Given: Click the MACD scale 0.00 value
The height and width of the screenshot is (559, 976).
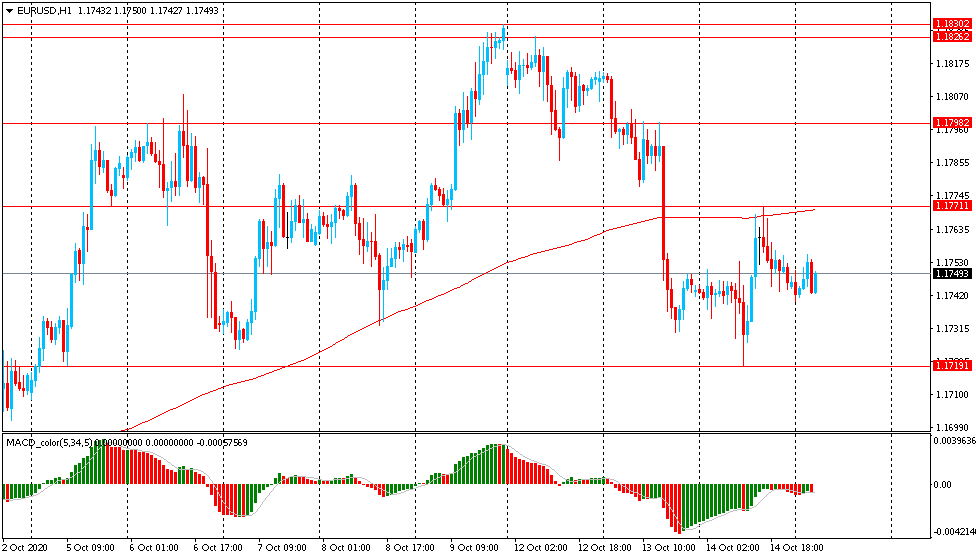Looking at the screenshot, I should (942, 484).
